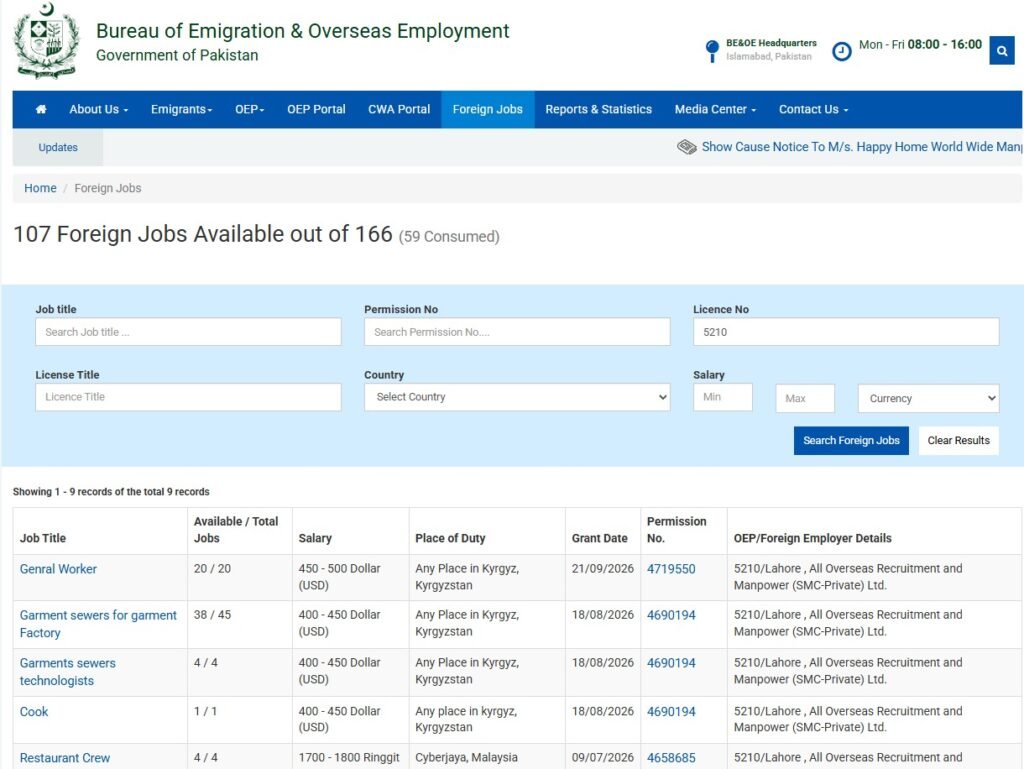Open permission 4690194 in the Cook row
Screen dimensions: 1024x769
671,712
